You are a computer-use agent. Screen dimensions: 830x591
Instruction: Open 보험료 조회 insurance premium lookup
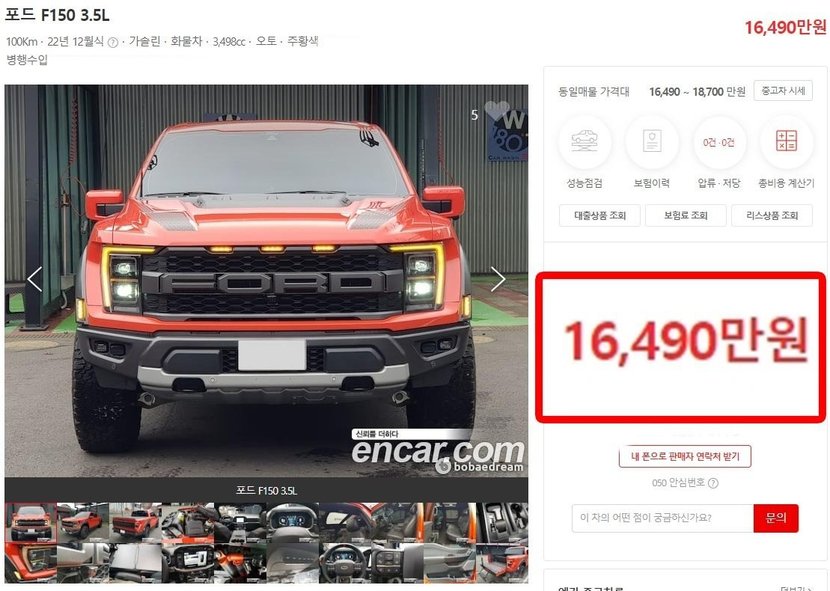[x=685, y=216]
